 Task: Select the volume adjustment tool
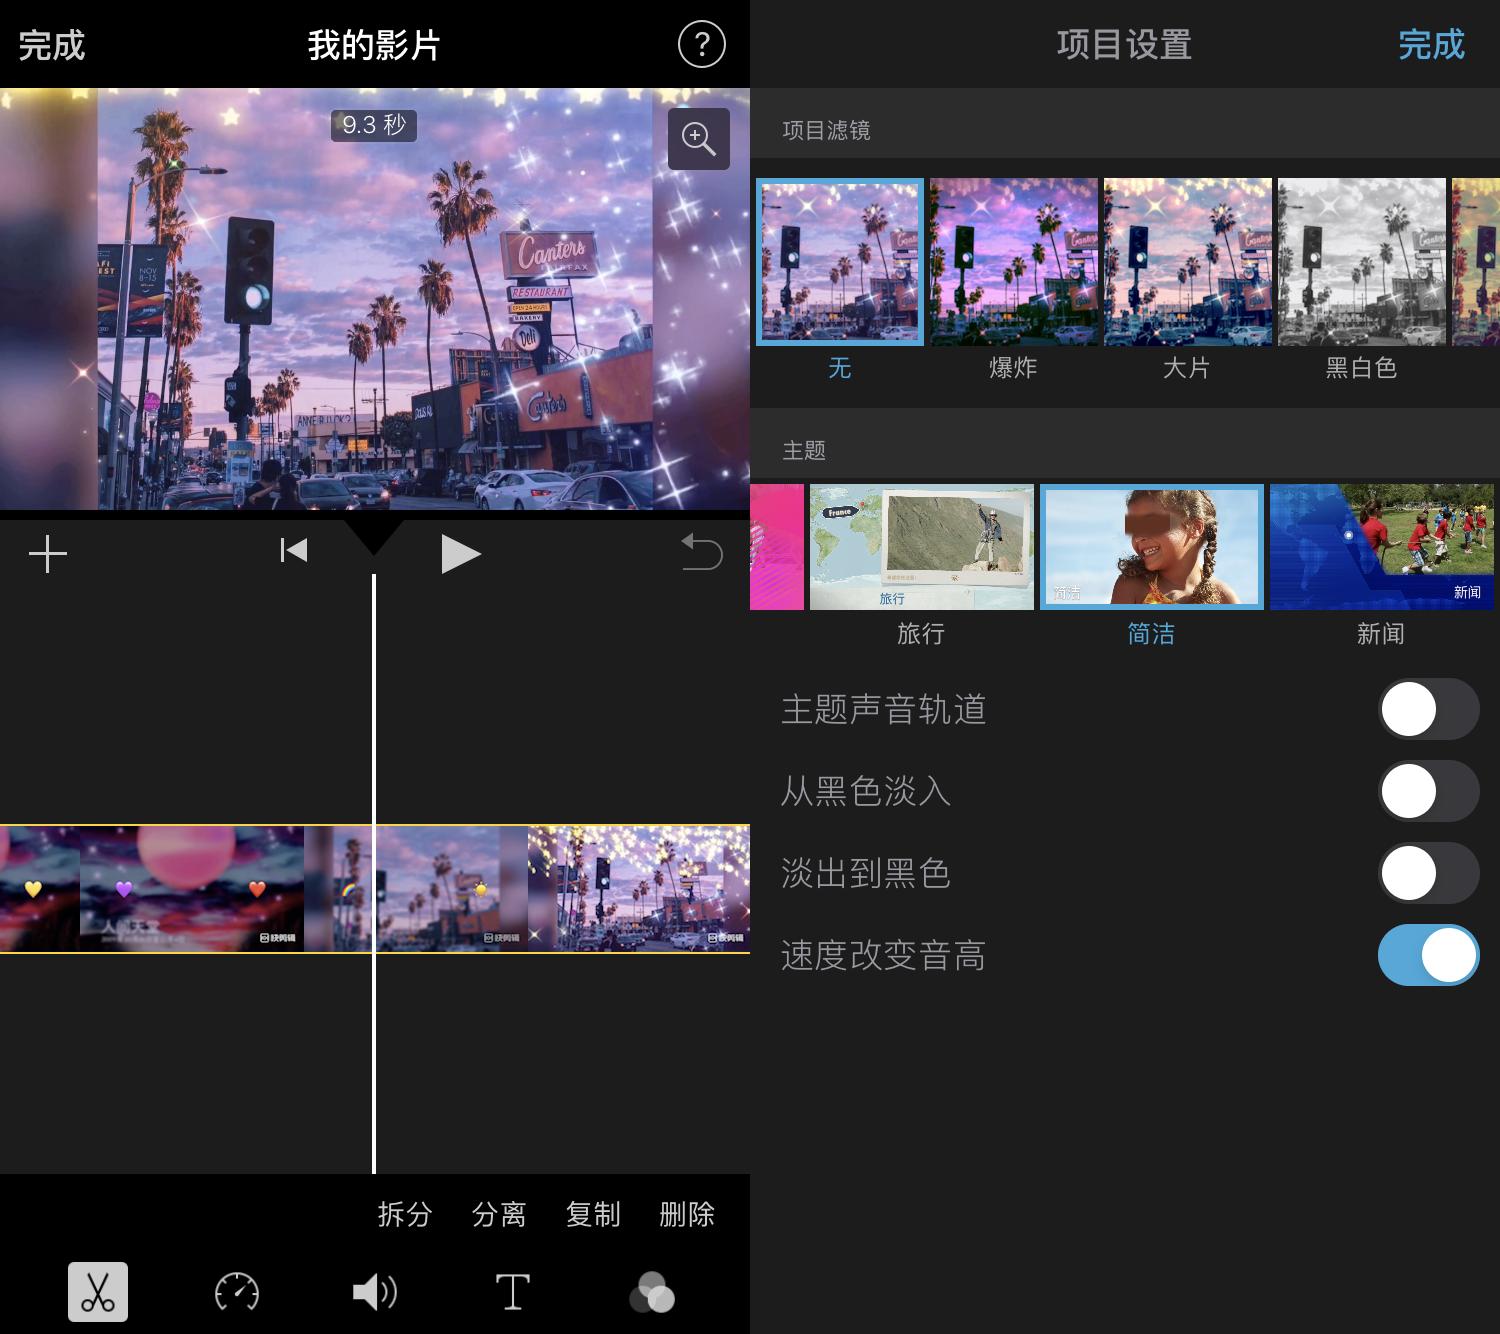[374, 1292]
